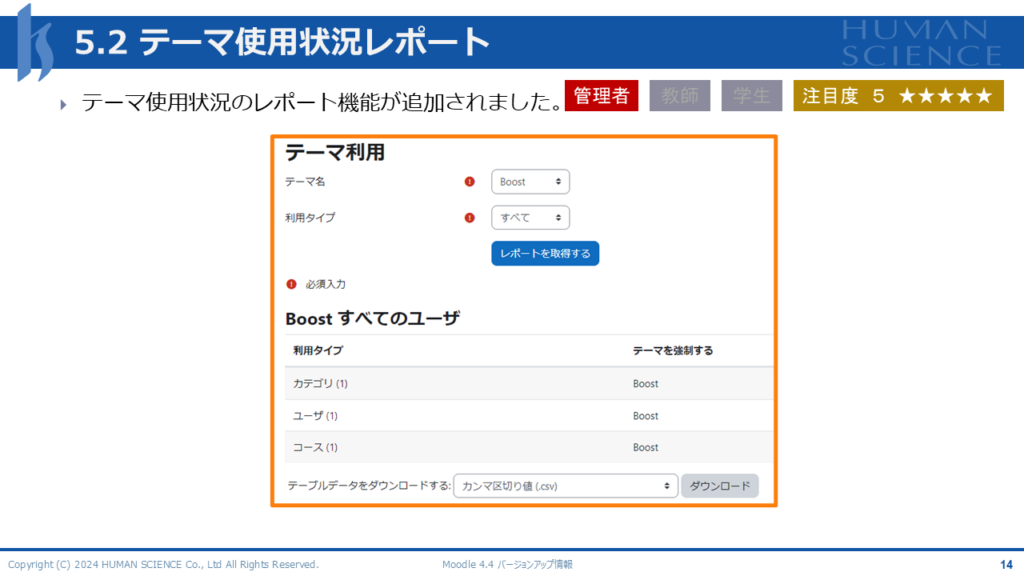Click the red icon beside 必須入力 legend
Image resolution: width=1024 pixels, height=576 pixels.
(291, 284)
